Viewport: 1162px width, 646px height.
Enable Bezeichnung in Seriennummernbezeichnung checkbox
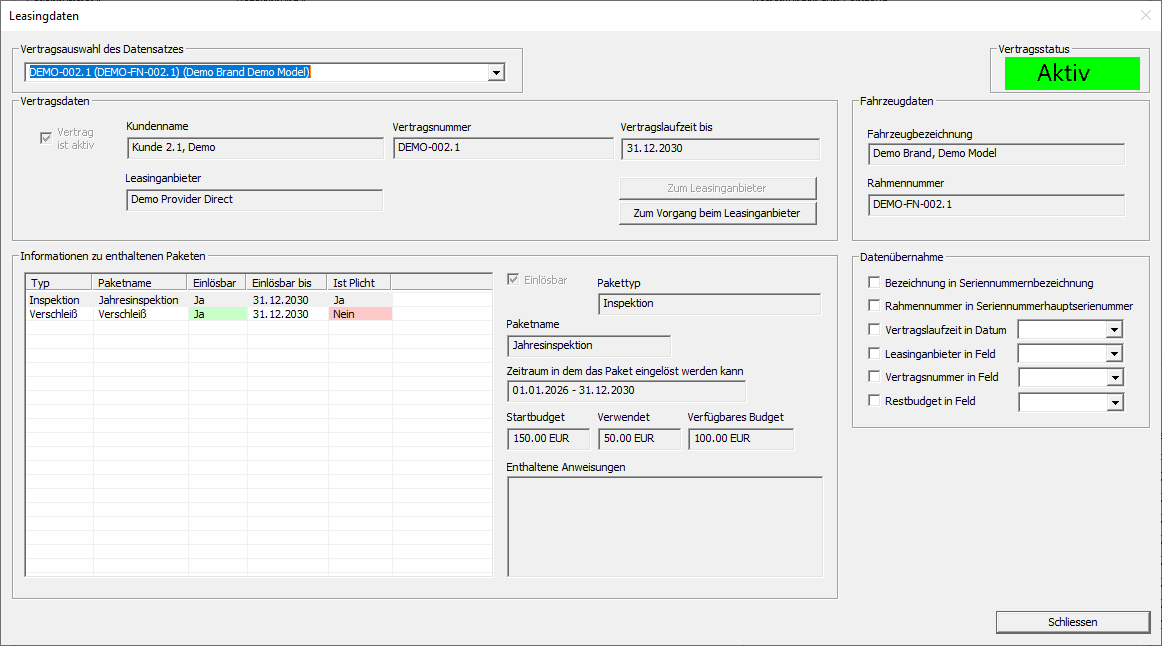(874, 282)
